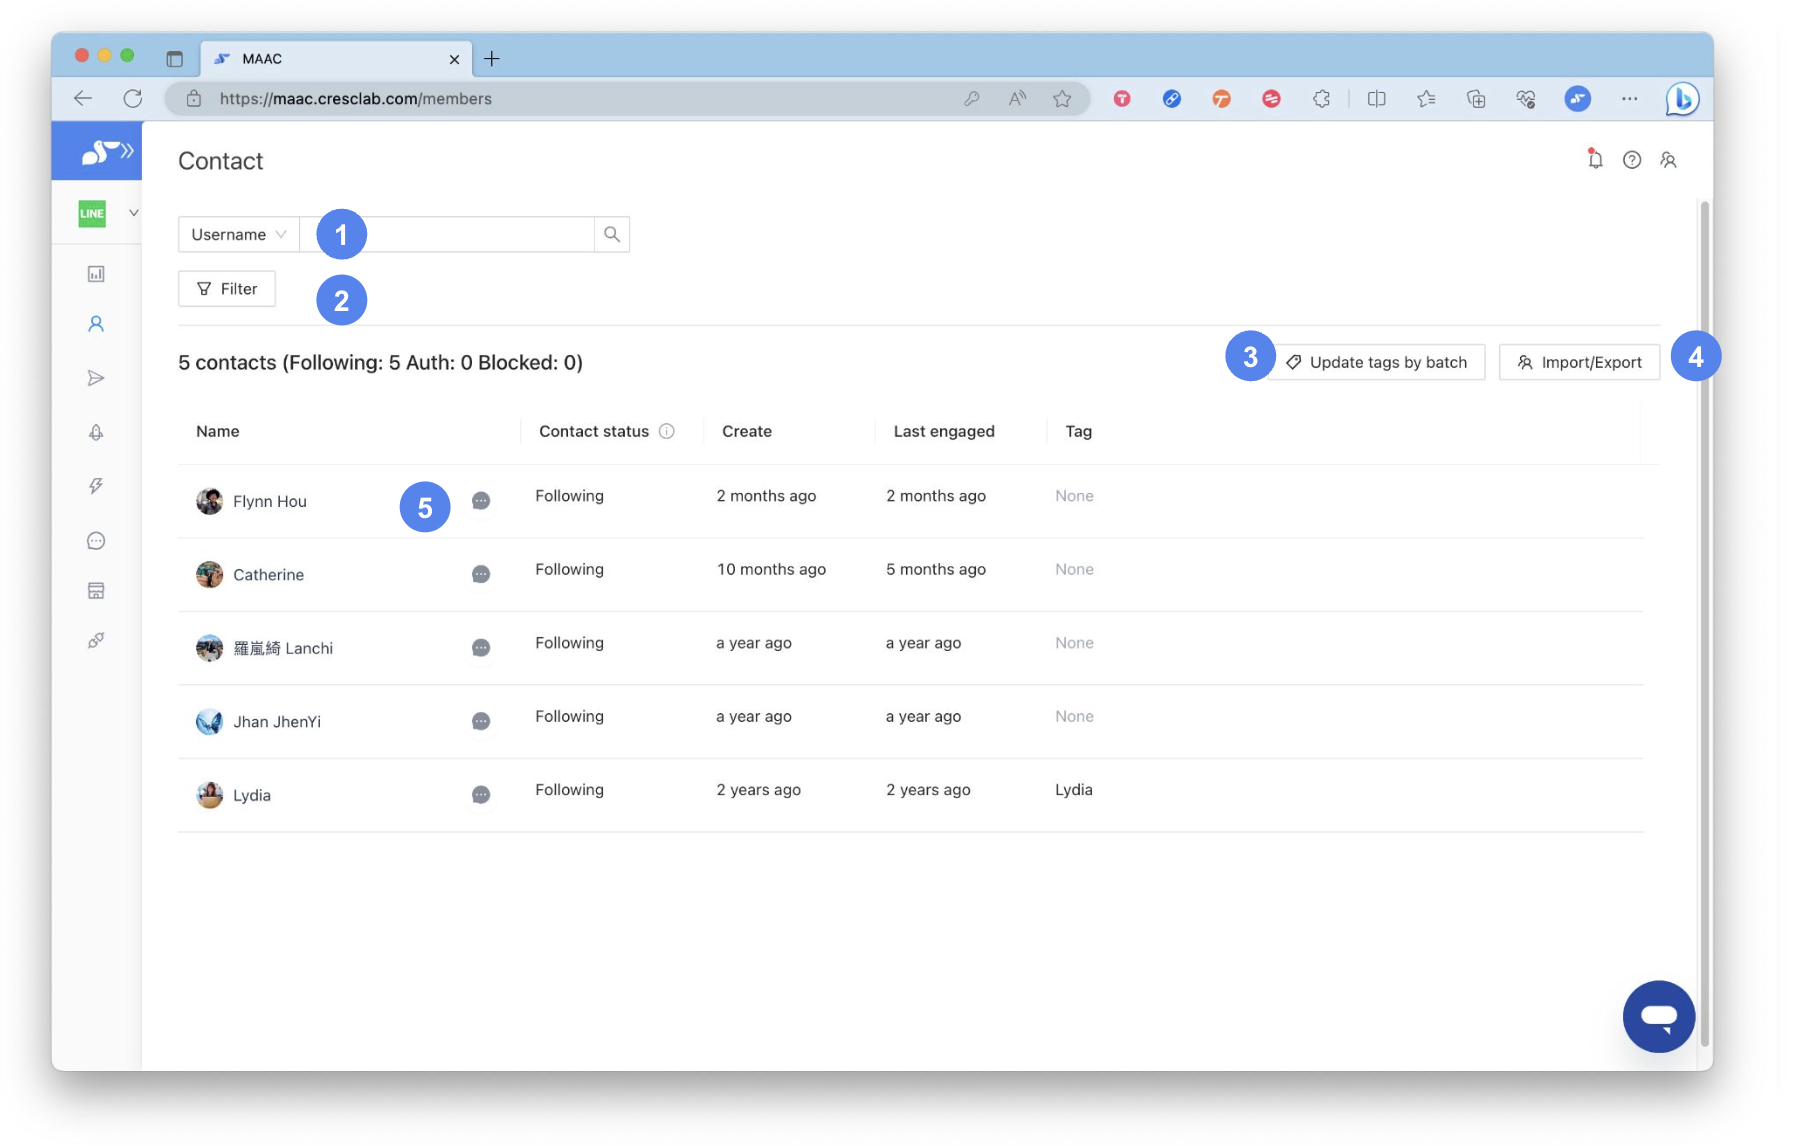The height and width of the screenshot is (1146, 1806).
Task: Click the plug integration icon in sidebar
Action: (x=96, y=641)
